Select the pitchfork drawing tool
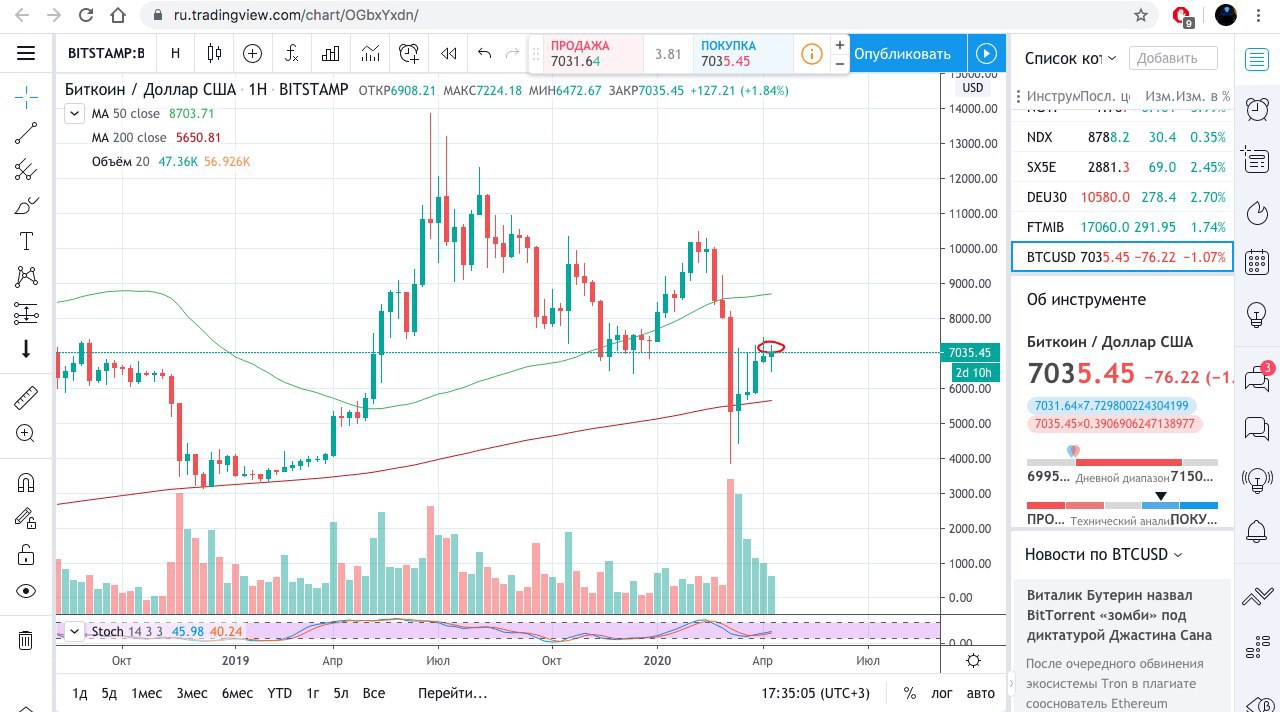Viewport: 1280px width, 712px height. [26, 169]
